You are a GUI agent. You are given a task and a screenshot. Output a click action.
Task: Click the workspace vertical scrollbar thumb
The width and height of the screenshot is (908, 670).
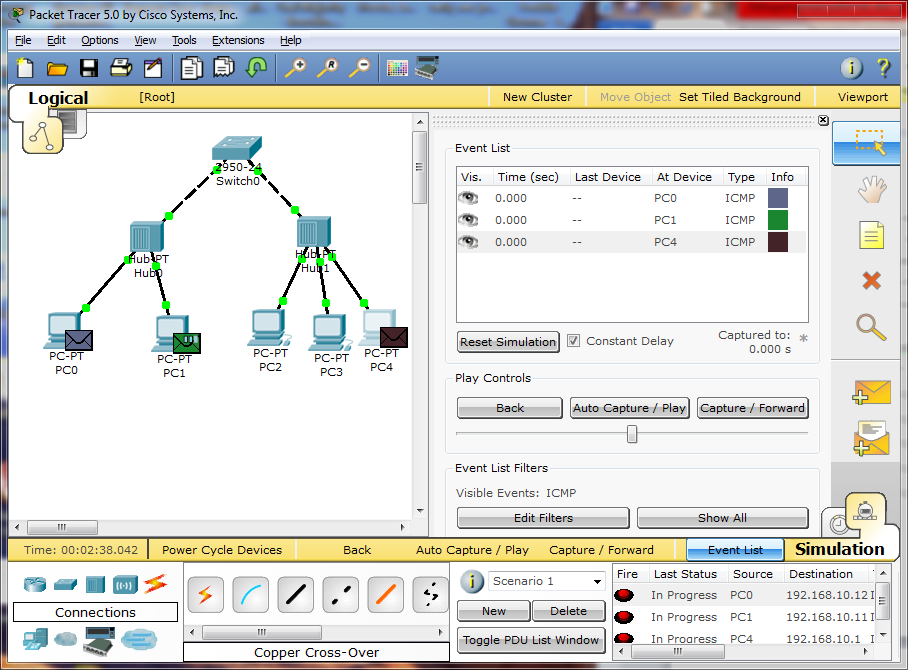[x=419, y=167]
